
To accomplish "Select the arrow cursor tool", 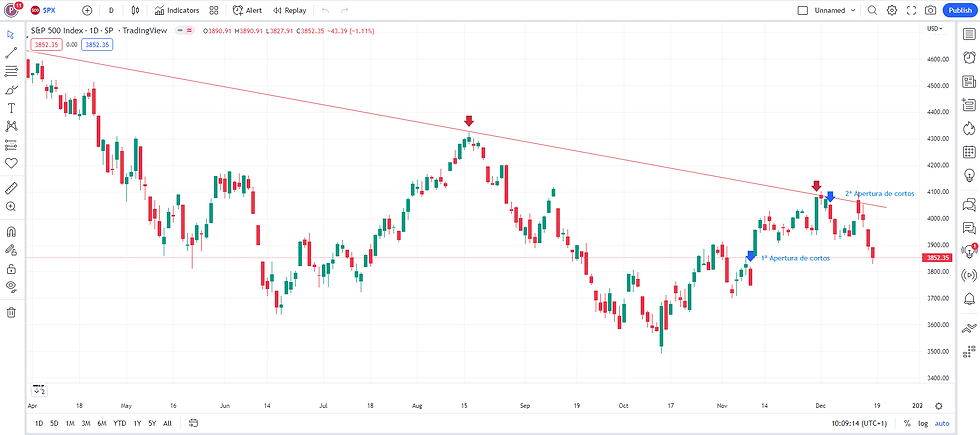I will 11,34.
